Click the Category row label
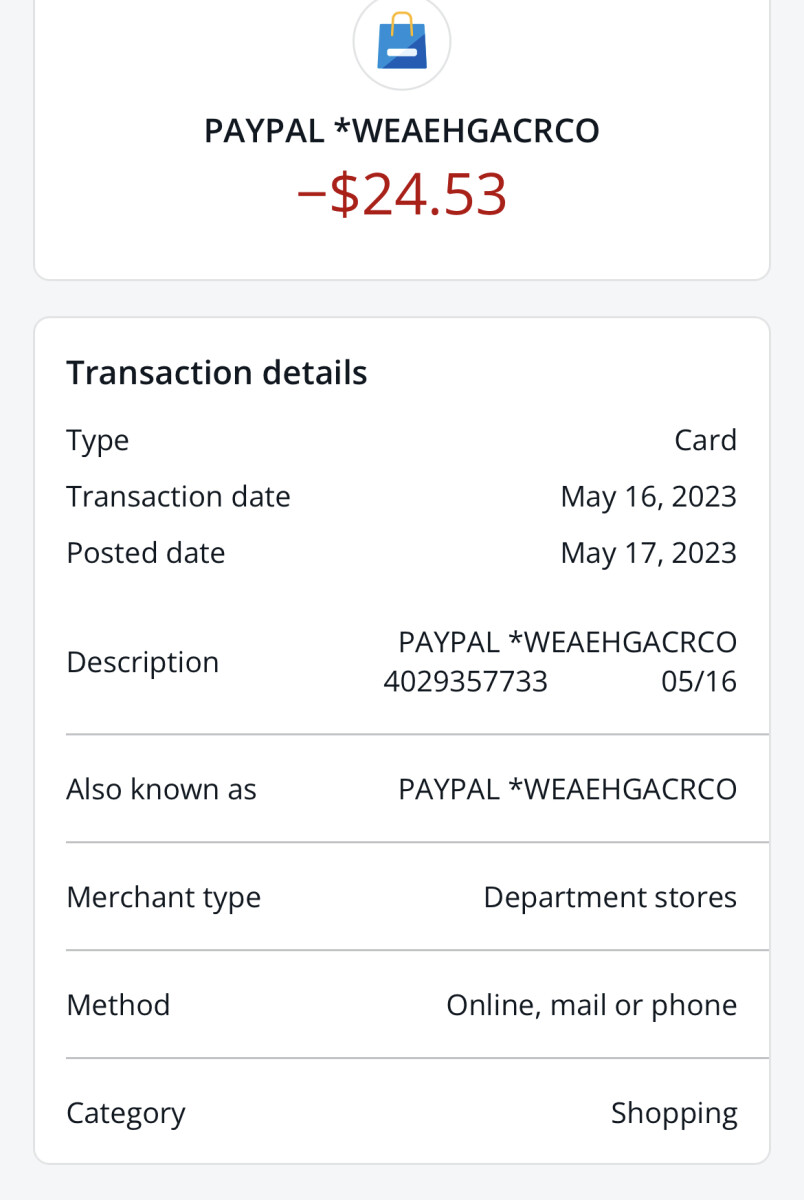The width and height of the screenshot is (804, 1200). pyautogui.click(x=126, y=1113)
